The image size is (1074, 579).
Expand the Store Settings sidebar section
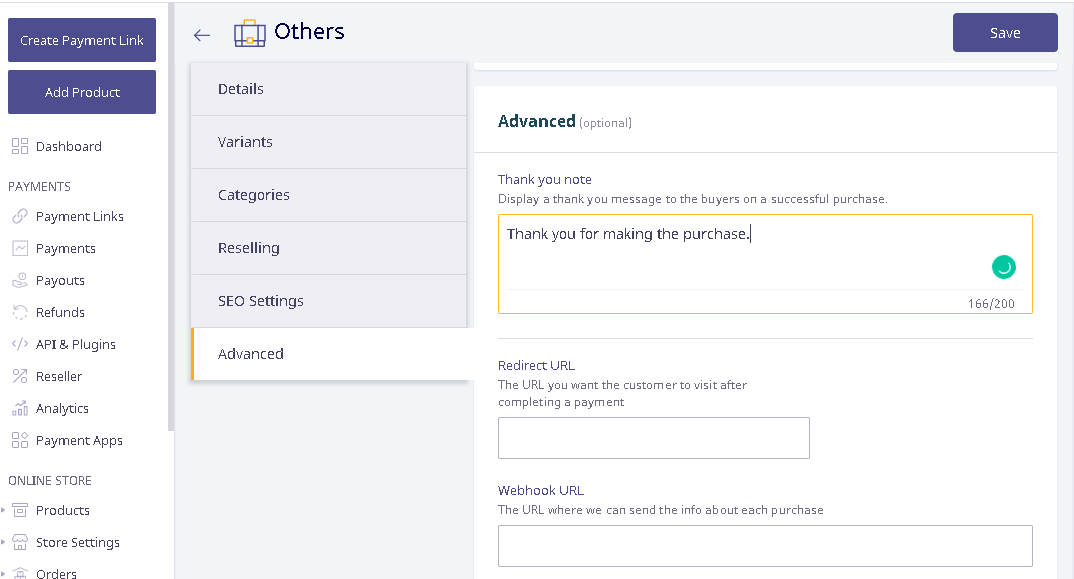(x=3, y=542)
